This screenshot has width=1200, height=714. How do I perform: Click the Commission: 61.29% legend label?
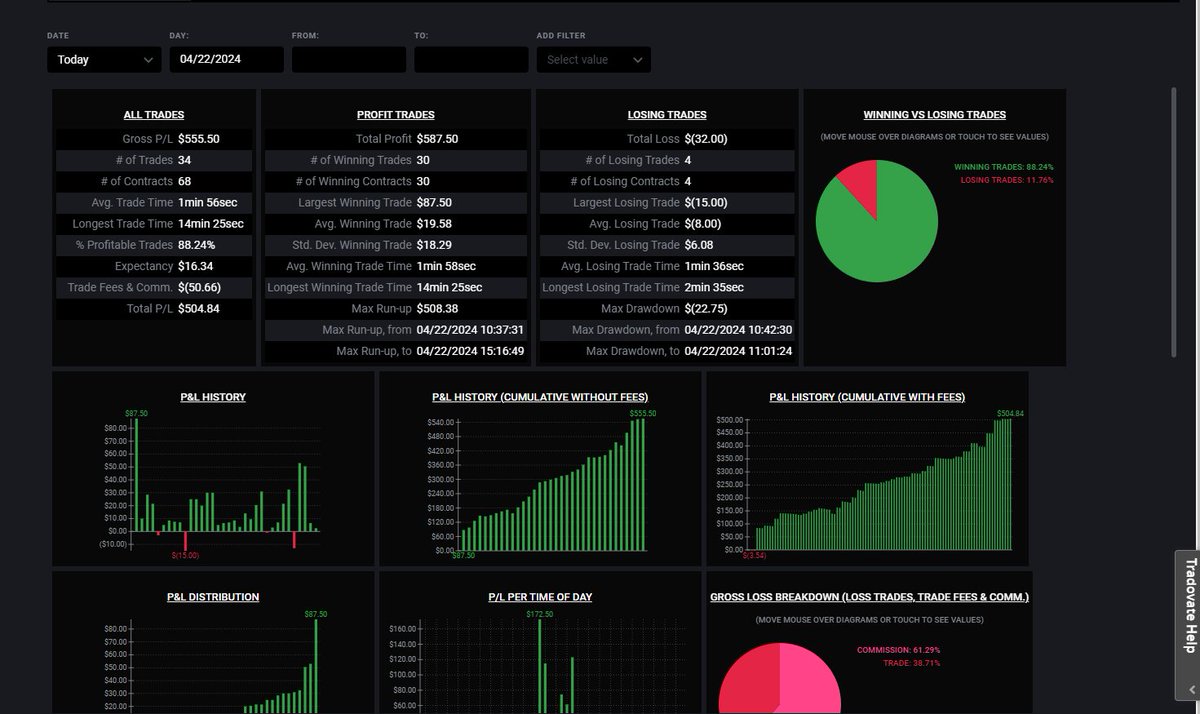pyautogui.click(x=899, y=650)
